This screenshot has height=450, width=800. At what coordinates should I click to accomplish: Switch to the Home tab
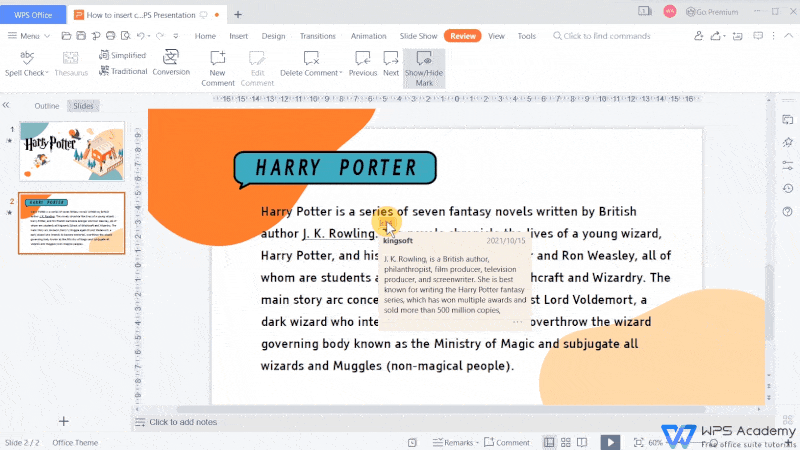pyautogui.click(x=205, y=36)
